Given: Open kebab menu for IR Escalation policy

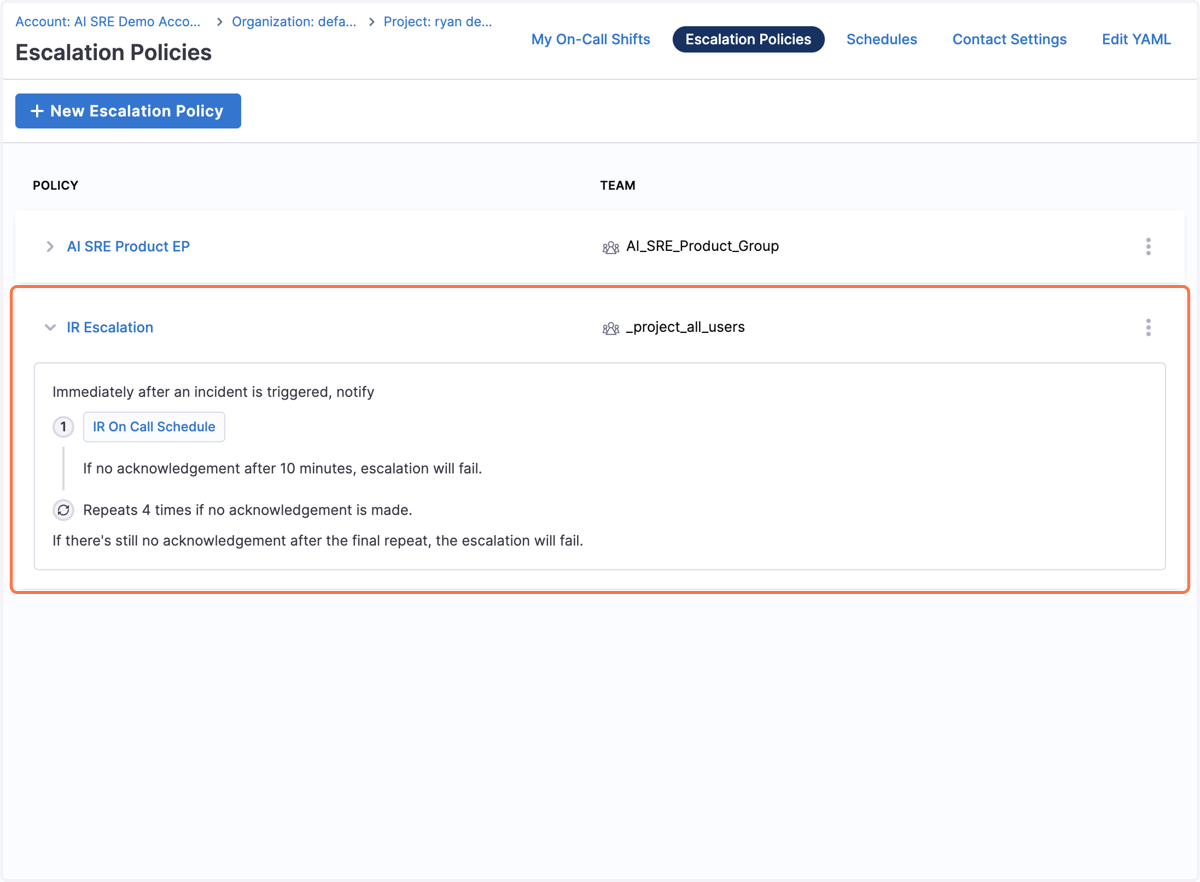Looking at the screenshot, I should [x=1148, y=327].
